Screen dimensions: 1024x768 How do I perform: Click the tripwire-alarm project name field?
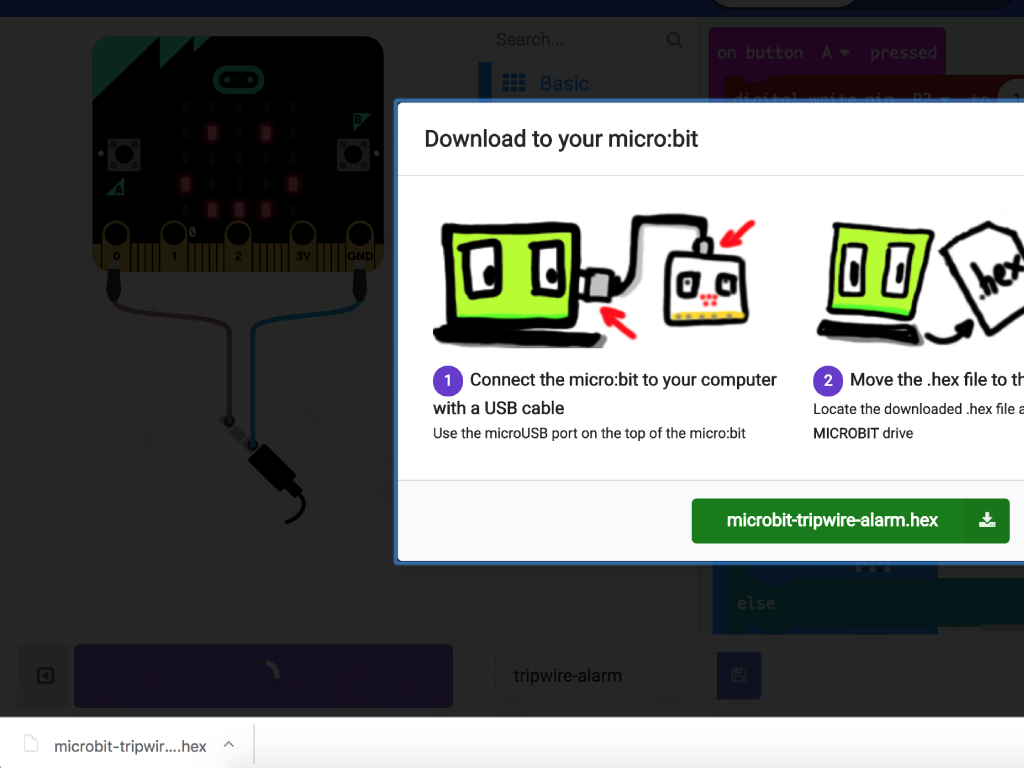[x=606, y=675]
